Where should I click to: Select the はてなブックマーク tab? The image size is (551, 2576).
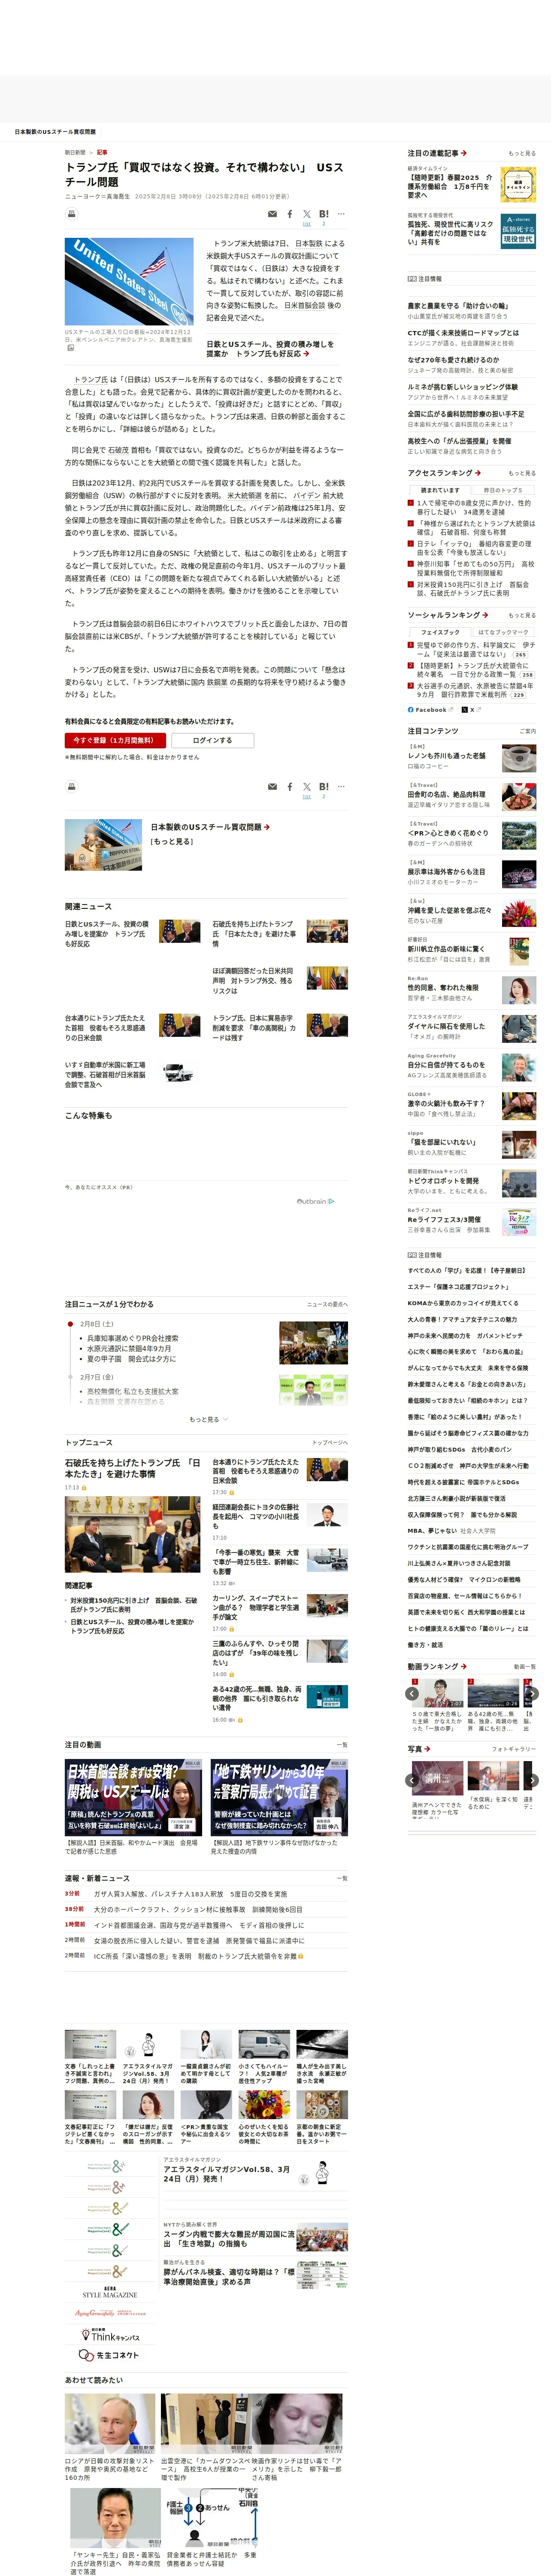point(503,632)
